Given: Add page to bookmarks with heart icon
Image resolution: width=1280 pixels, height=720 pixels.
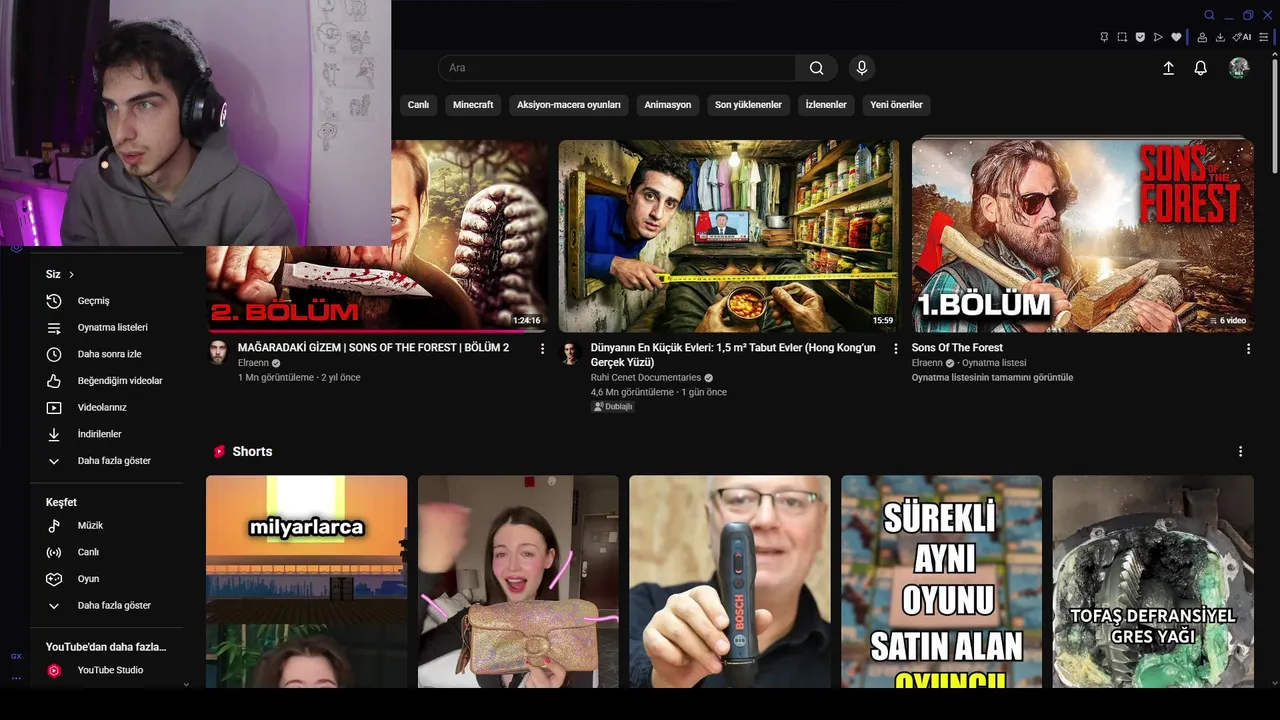Looking at the screenshot, I should click(x=1176, y=37).
